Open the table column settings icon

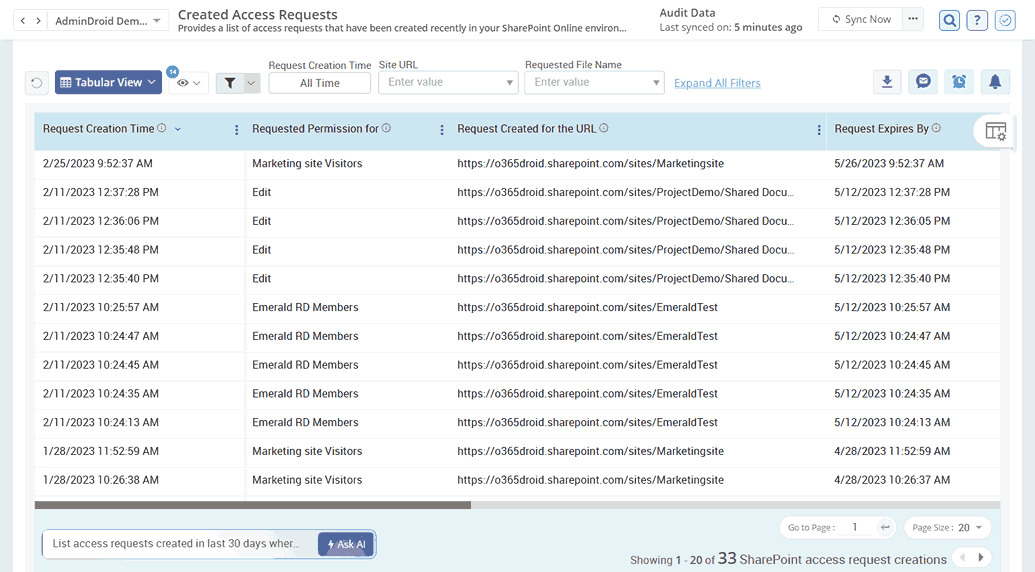pyautogui.click(x=995, y=131)
